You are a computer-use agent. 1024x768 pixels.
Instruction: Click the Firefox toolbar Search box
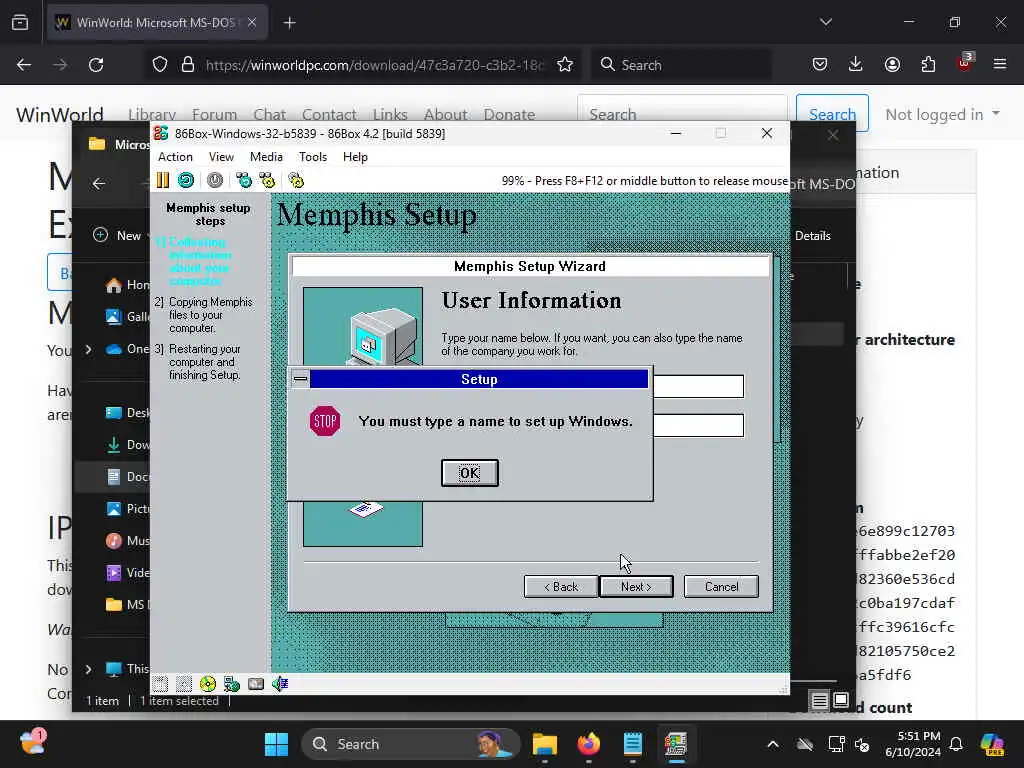point(682,65)
